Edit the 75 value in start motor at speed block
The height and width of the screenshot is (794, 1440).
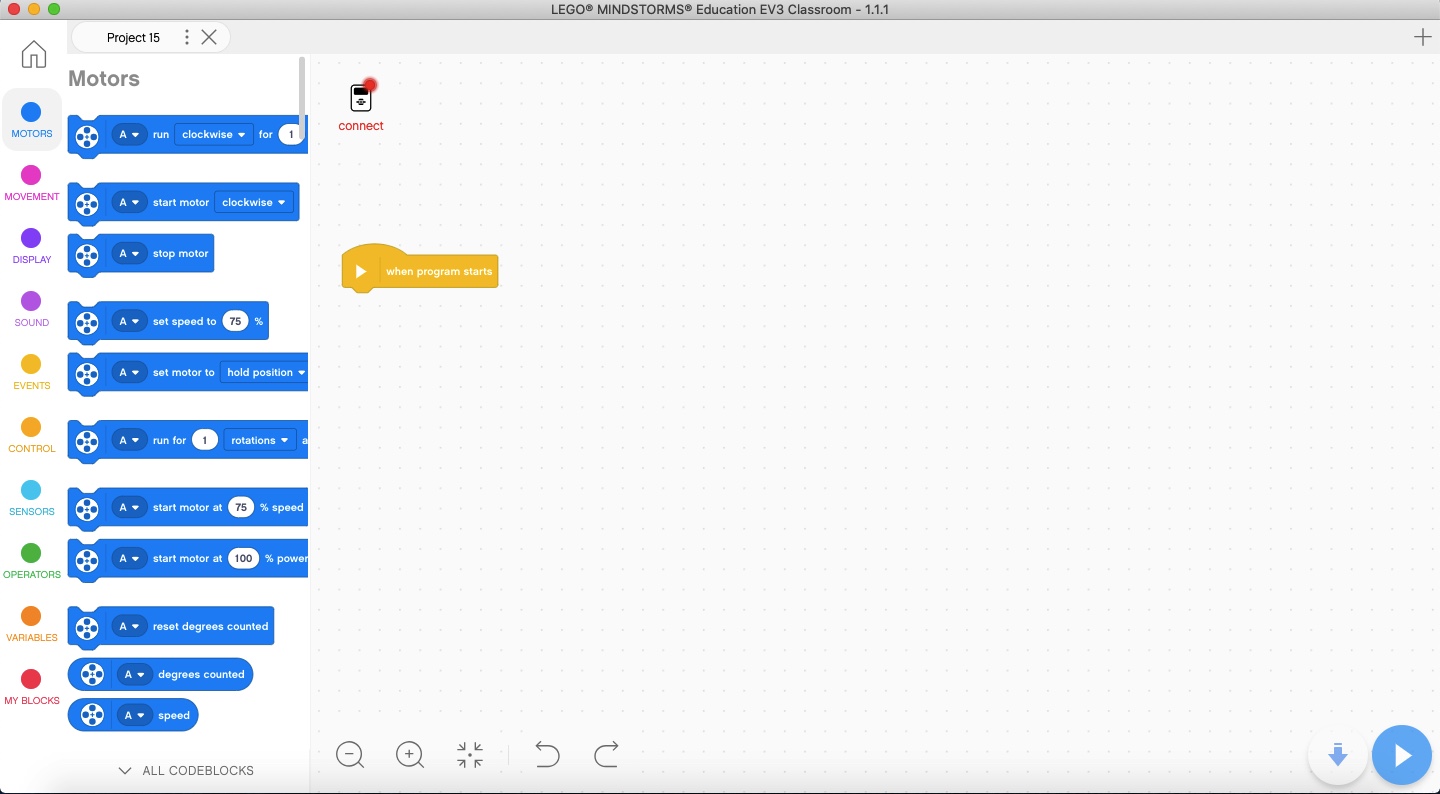pos(241,508)
